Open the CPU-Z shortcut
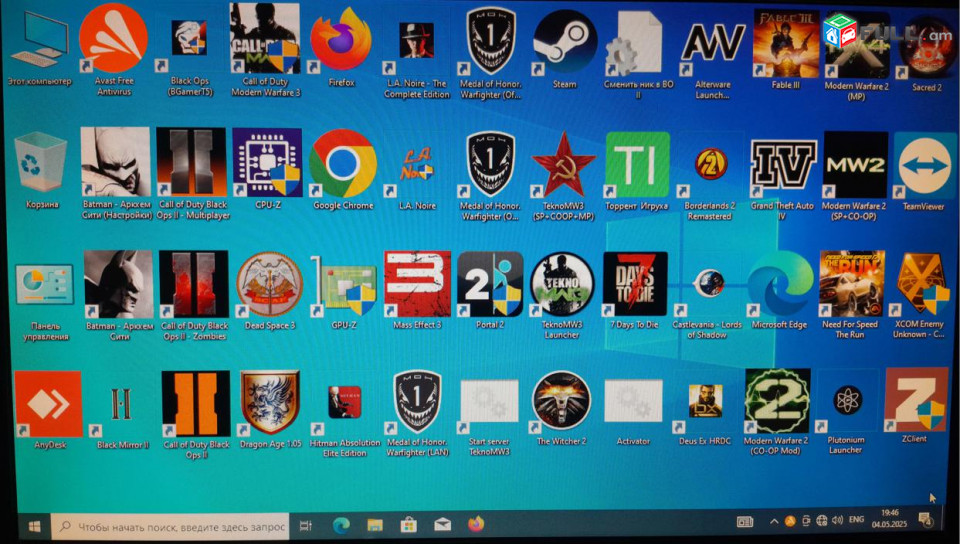The width and height of the screenshot is (960, 544). (x=268, y=163)
